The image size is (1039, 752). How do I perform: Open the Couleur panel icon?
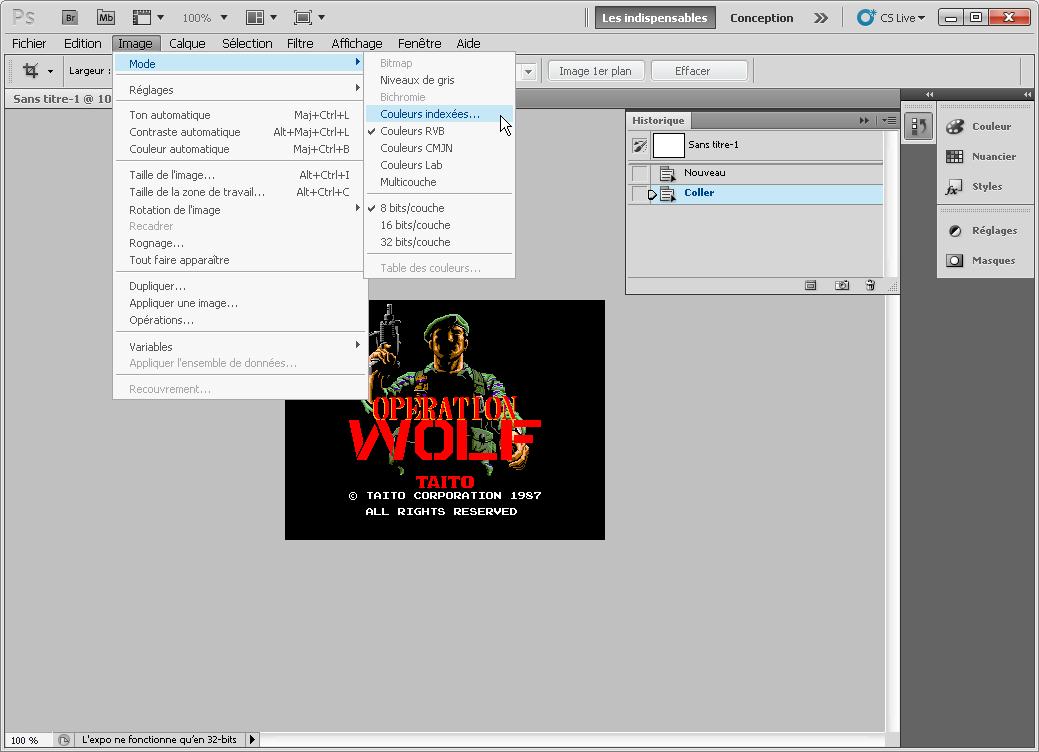(955, 127)
